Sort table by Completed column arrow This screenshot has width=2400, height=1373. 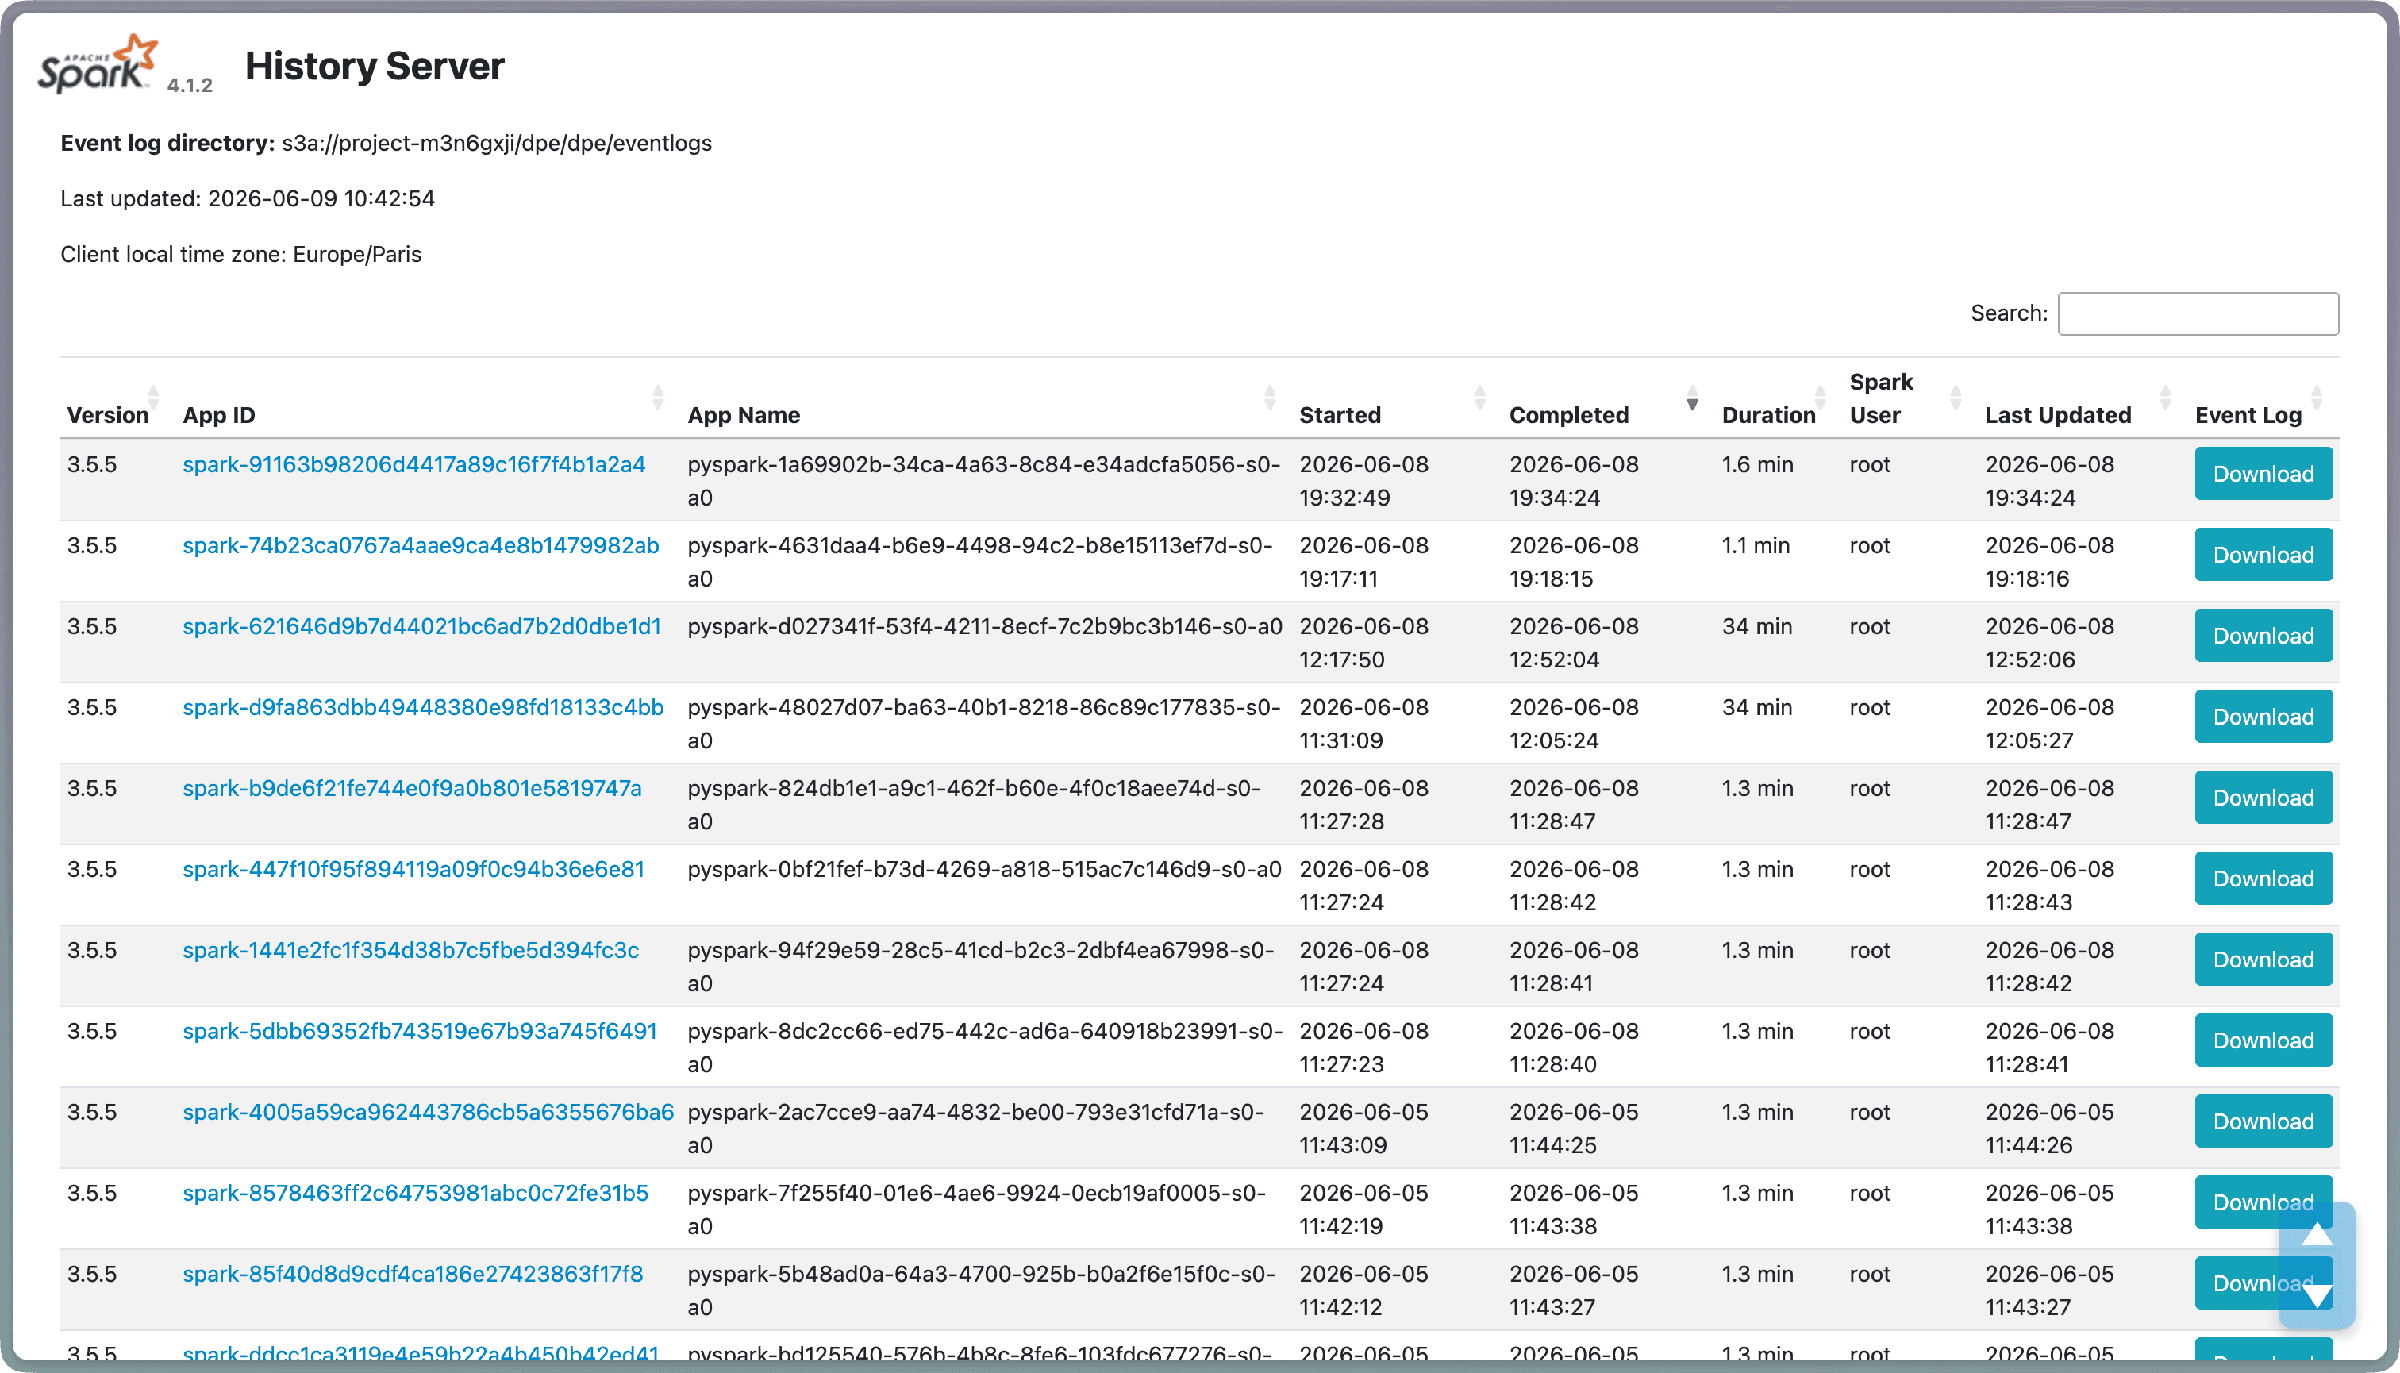click(x=1692, y=398)
